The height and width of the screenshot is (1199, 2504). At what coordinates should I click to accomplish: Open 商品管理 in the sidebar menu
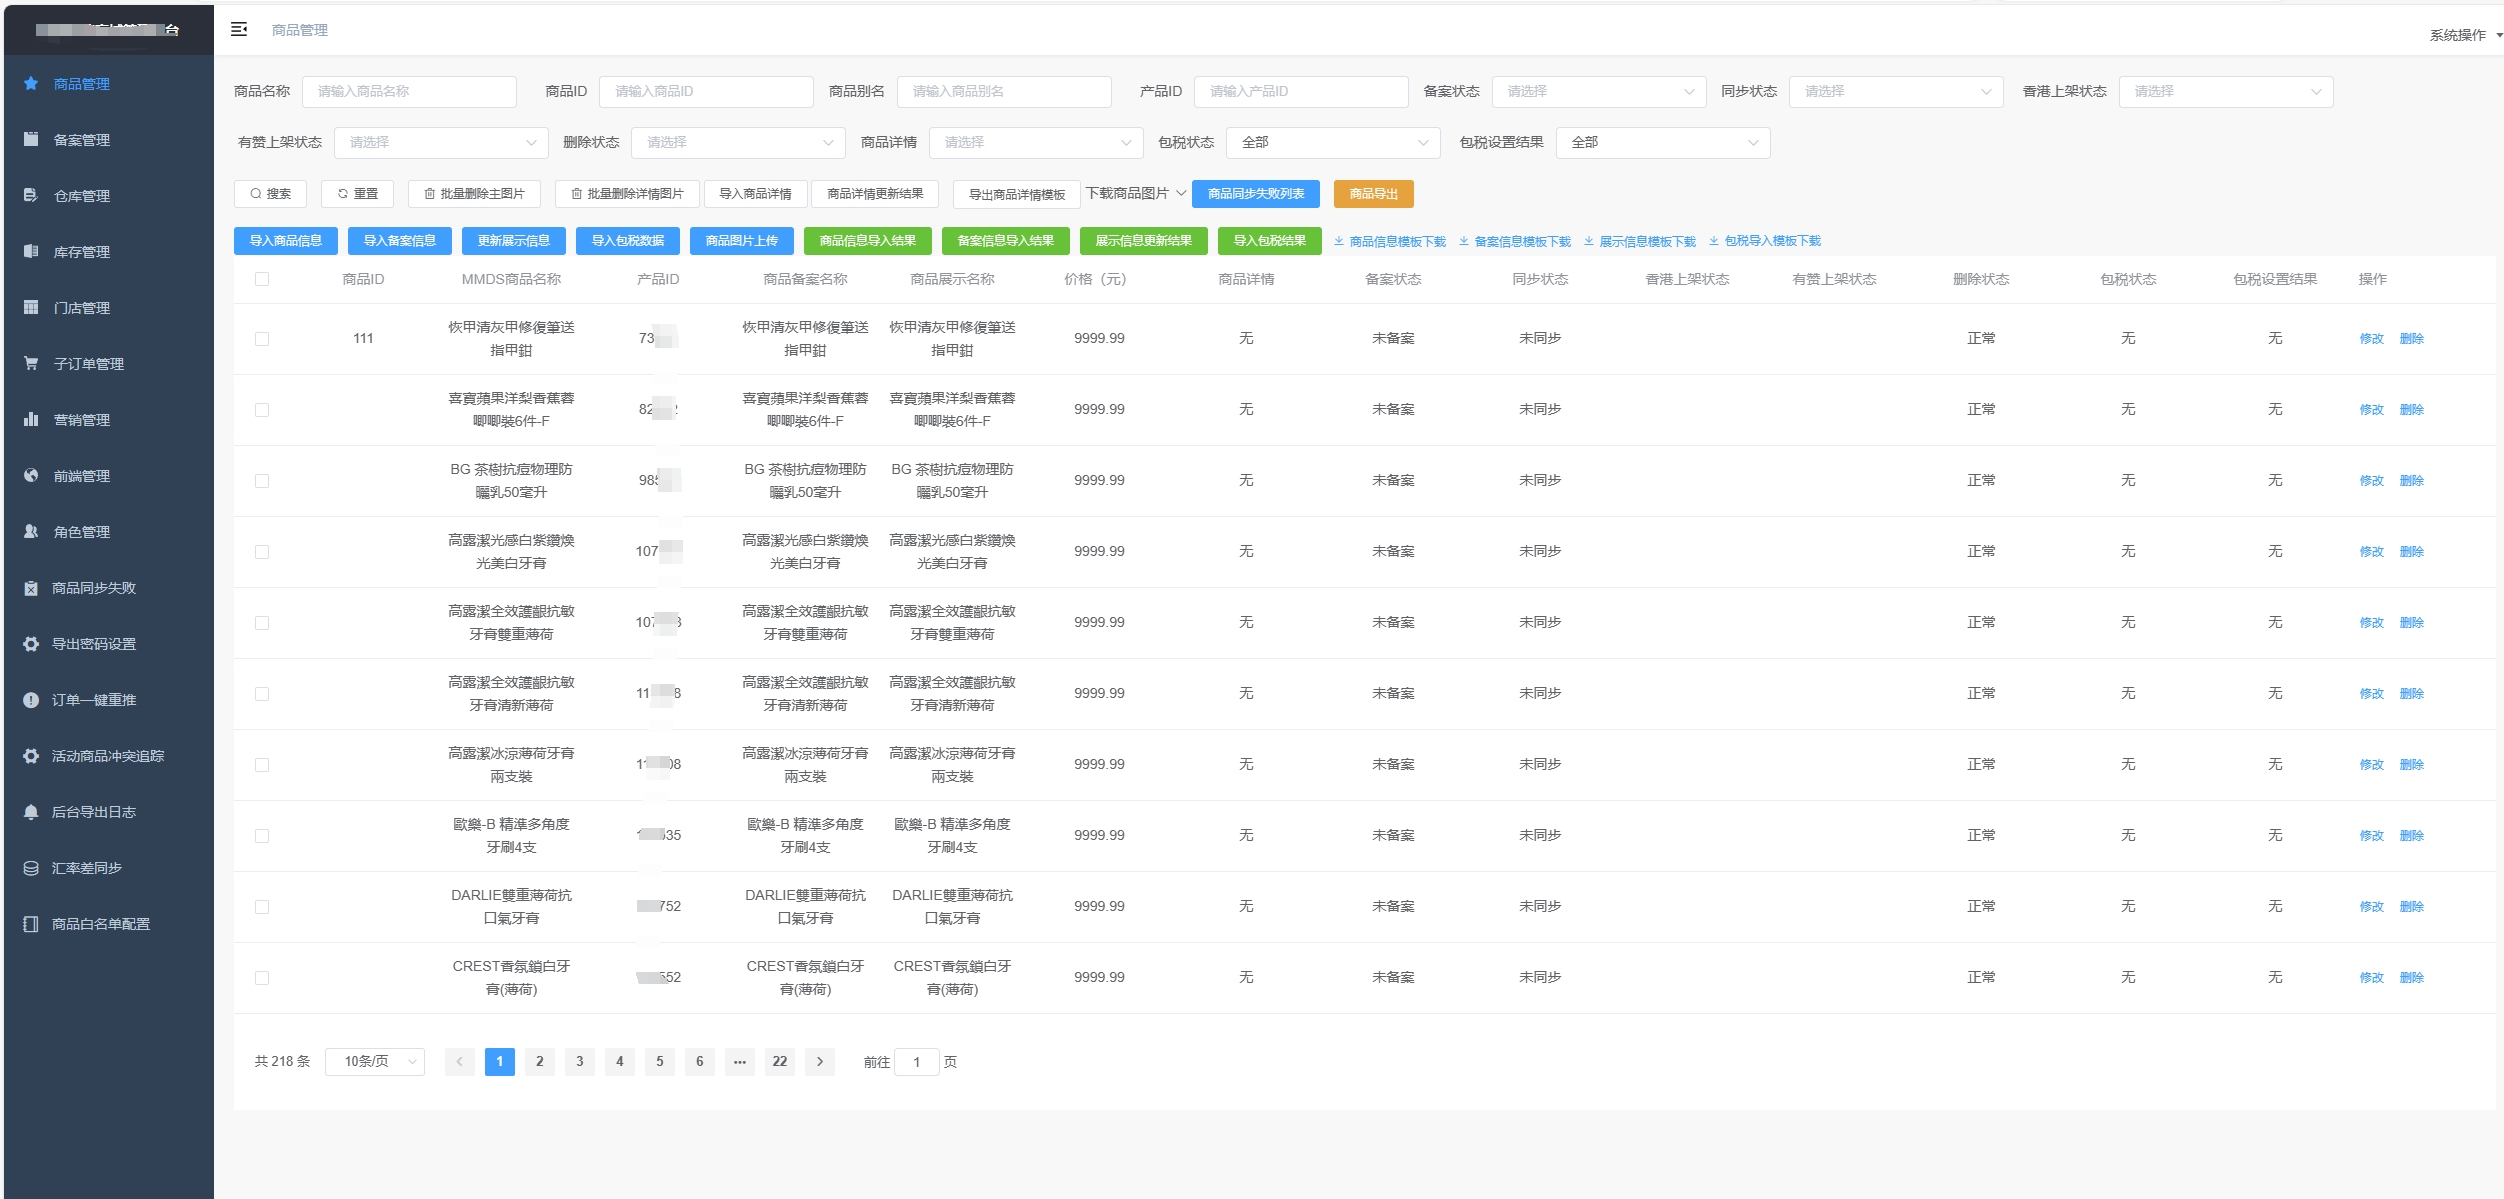pos(108,84)
